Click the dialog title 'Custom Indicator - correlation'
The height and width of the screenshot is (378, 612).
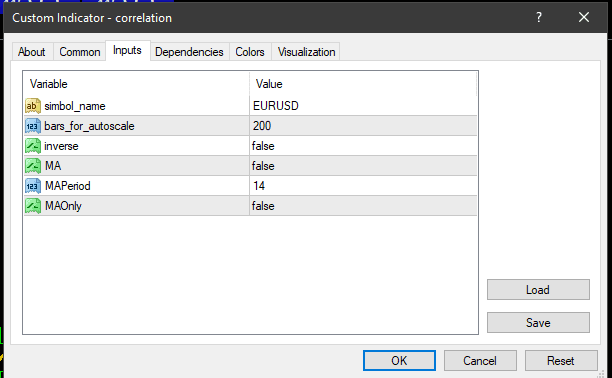92,18
